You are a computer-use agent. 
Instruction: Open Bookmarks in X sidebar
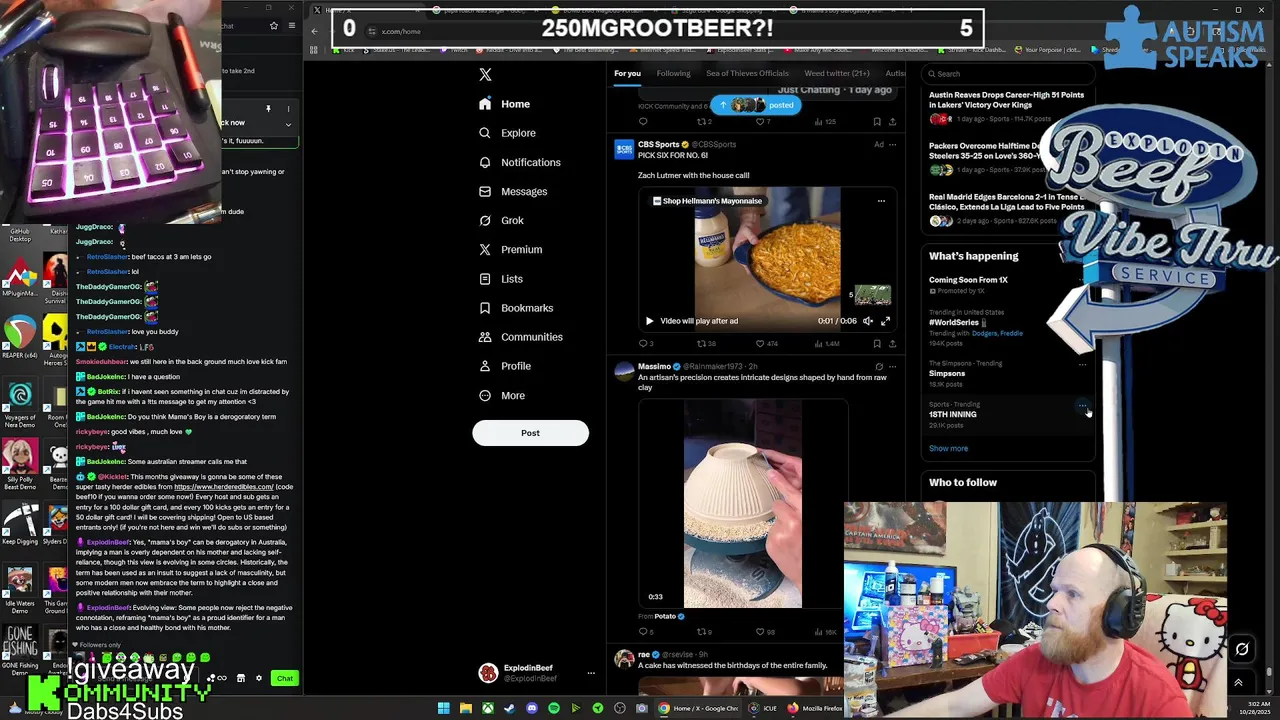click(x=515, y=308)
